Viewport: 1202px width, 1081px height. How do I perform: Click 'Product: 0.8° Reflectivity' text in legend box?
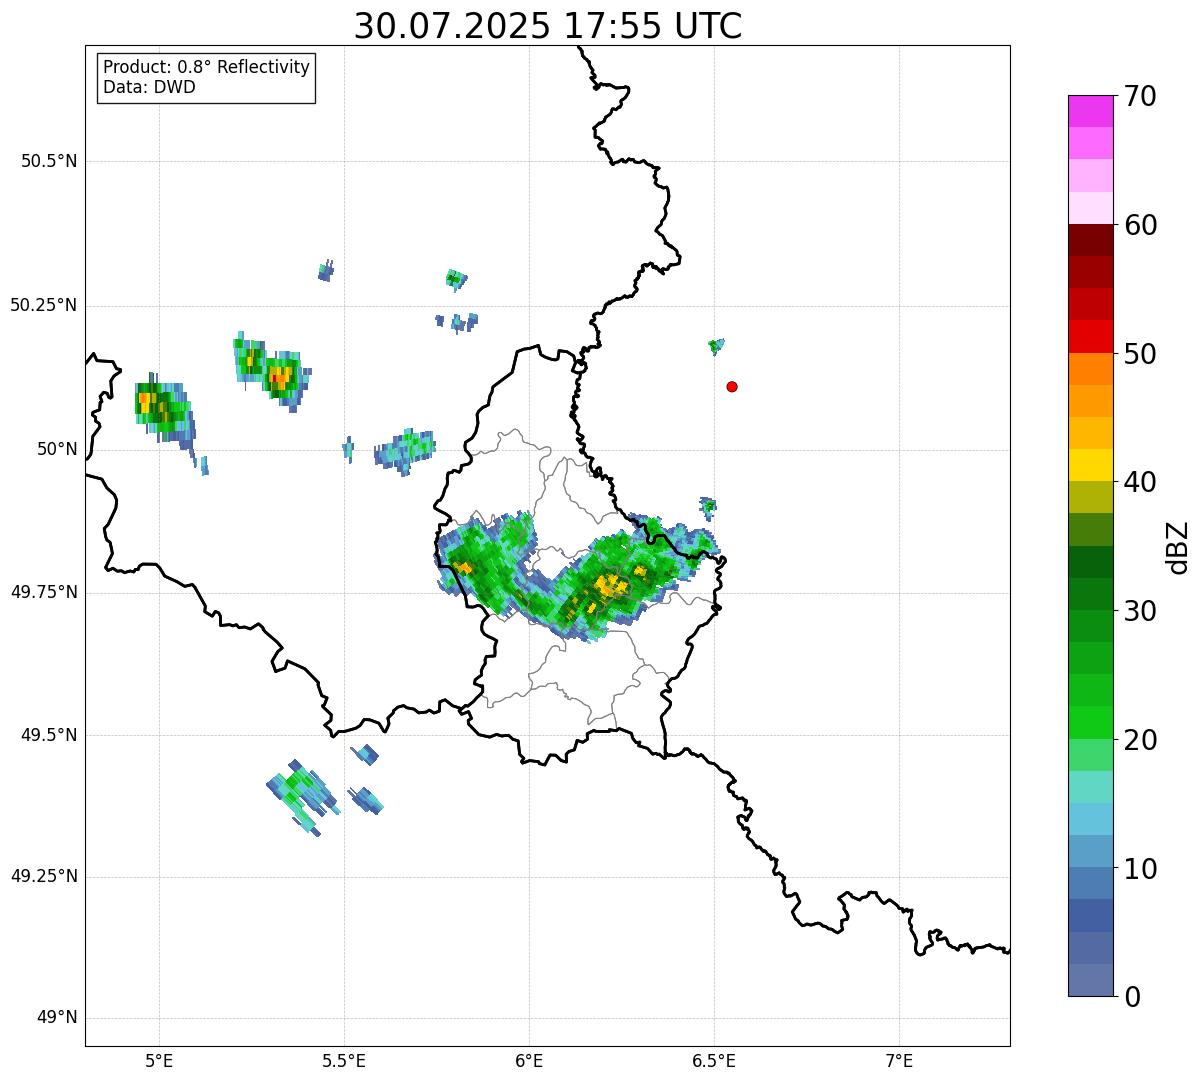pyautogui.click(x=207, y=67)
